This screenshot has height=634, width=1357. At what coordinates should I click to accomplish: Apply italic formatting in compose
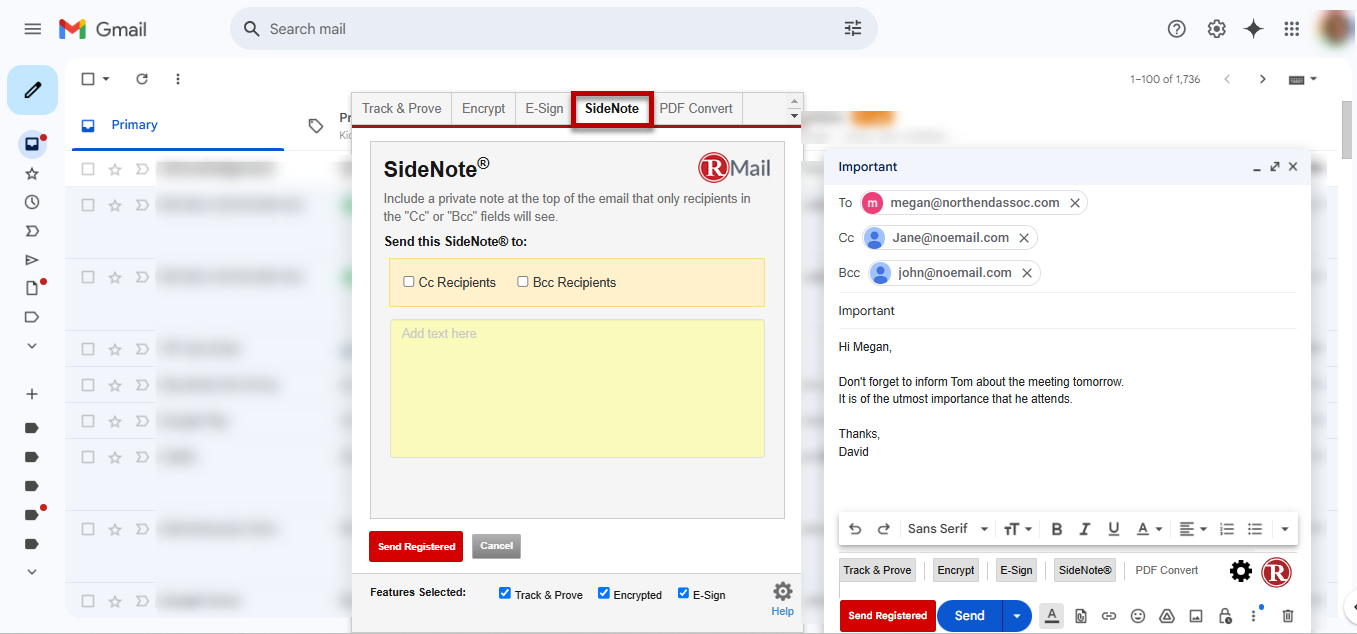[1085, 529]
